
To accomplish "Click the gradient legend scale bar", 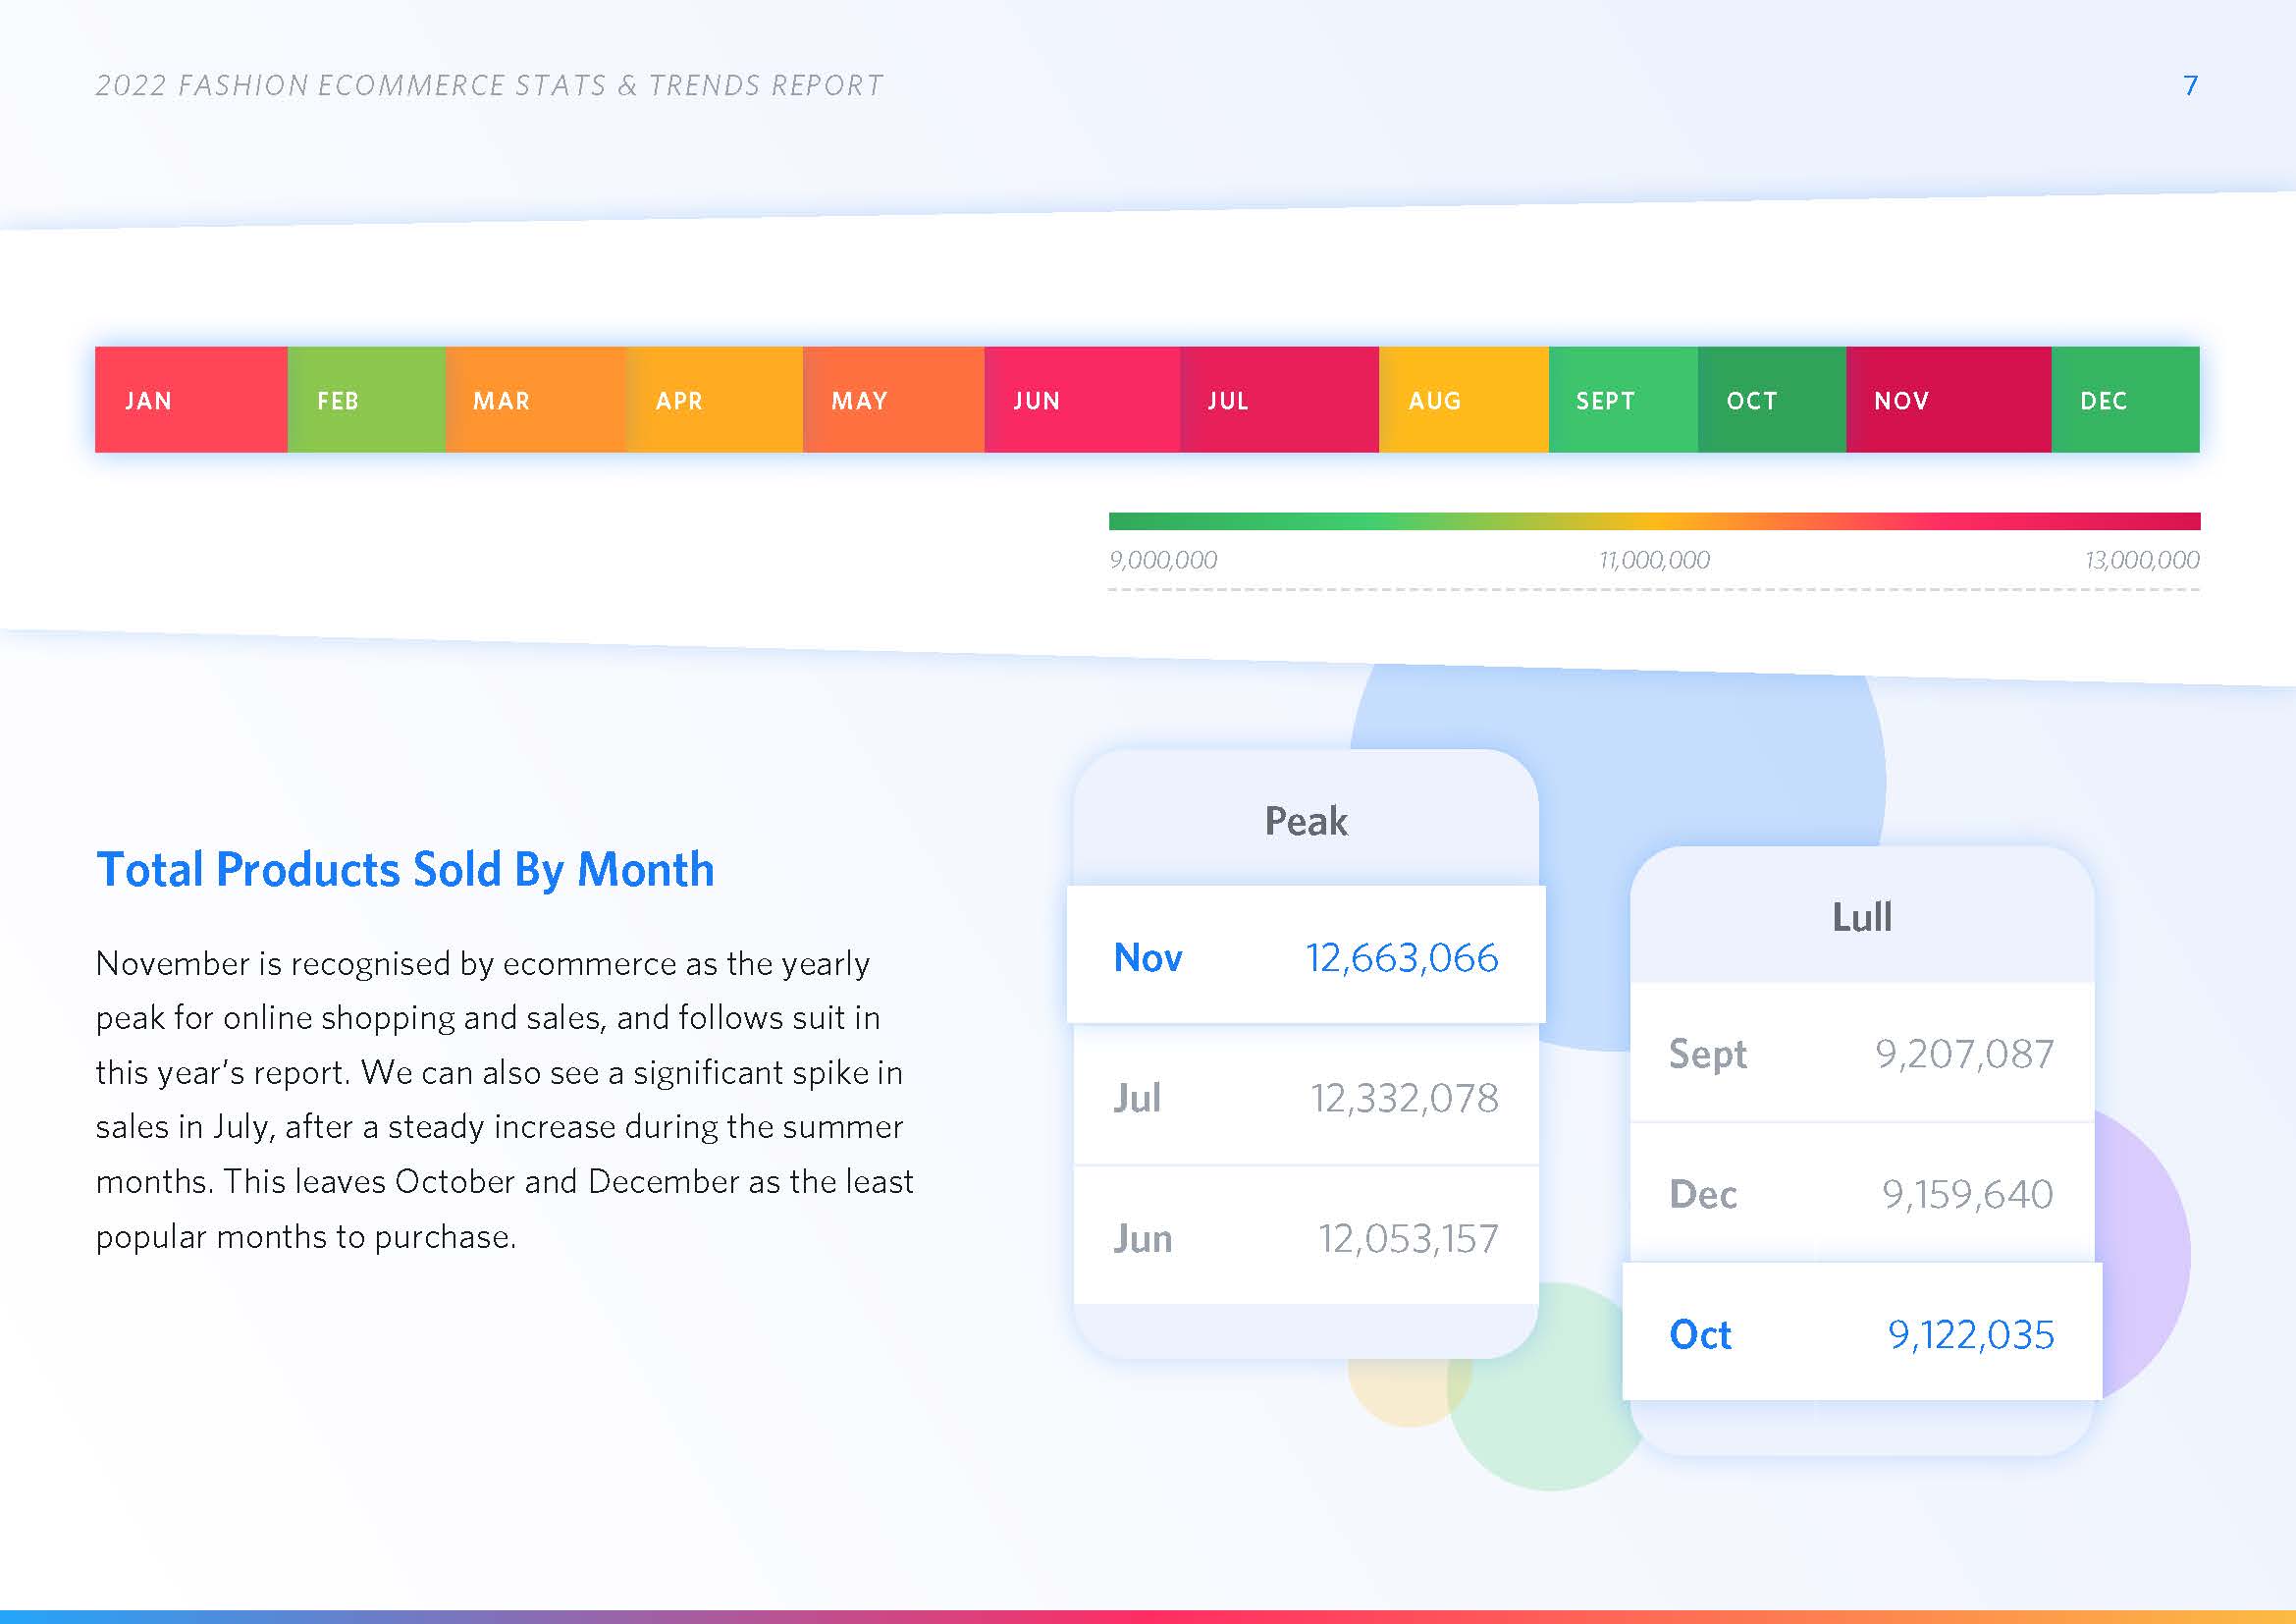I will pyautogui.click(x=1654, y=521).
